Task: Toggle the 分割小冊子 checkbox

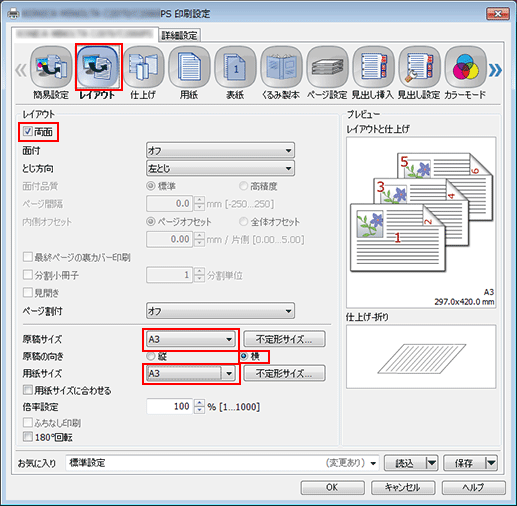Action: tap(28, 275)
